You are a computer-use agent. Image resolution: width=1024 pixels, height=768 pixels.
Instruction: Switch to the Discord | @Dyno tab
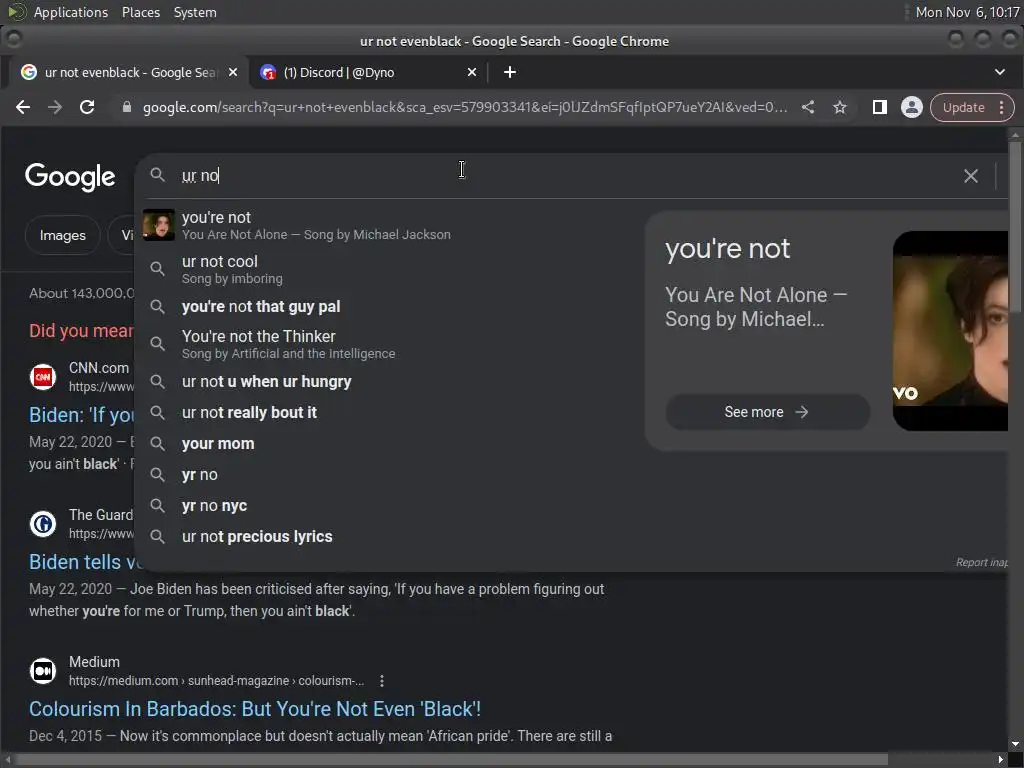(x=369, y=72)
